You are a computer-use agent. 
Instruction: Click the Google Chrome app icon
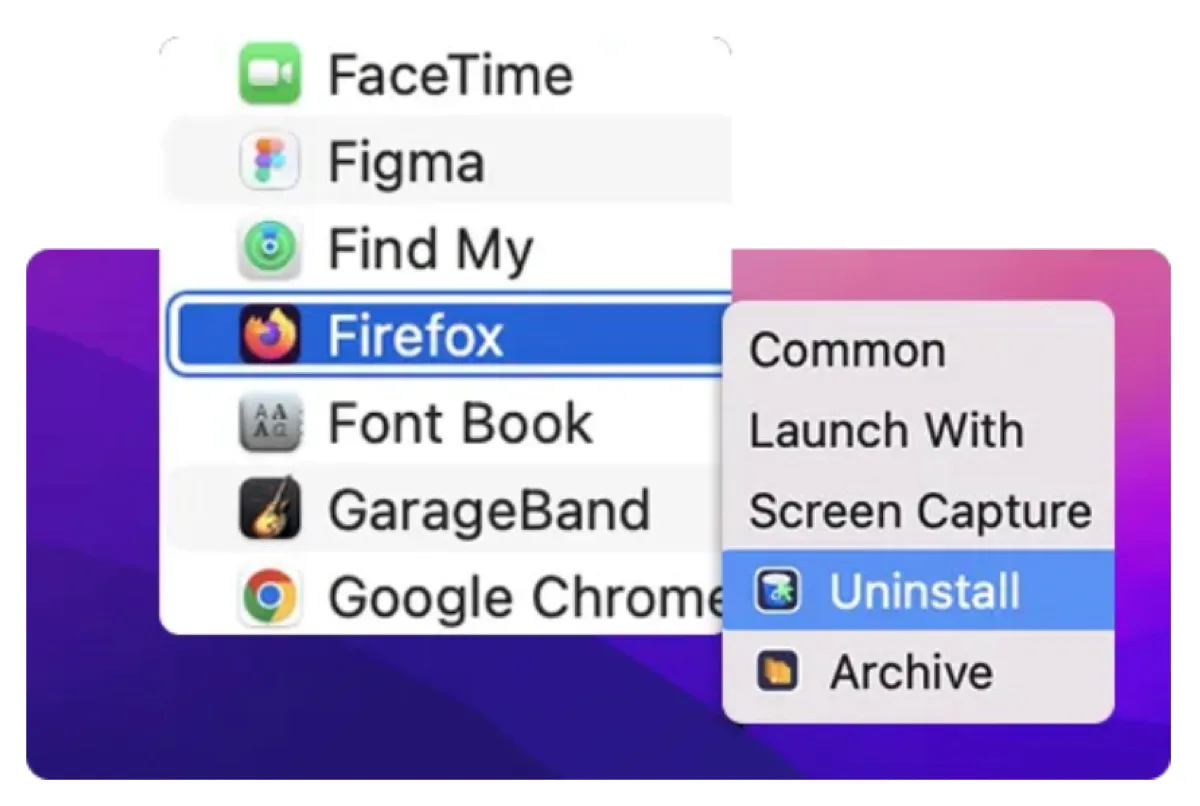tap(269, 597)
